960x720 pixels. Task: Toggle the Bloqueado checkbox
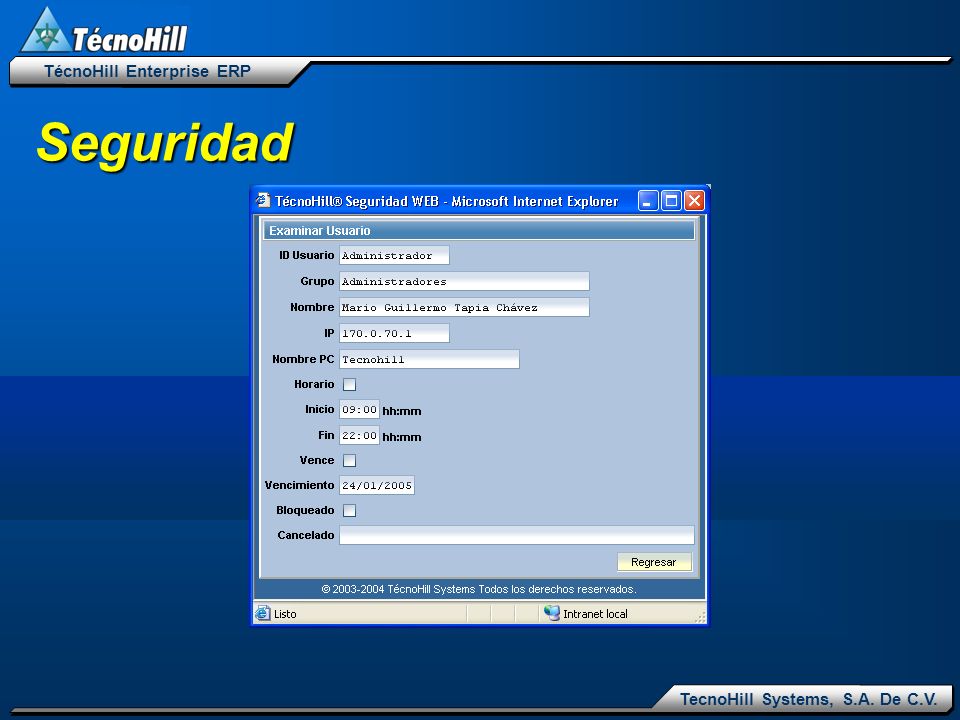tap(350, 511)
